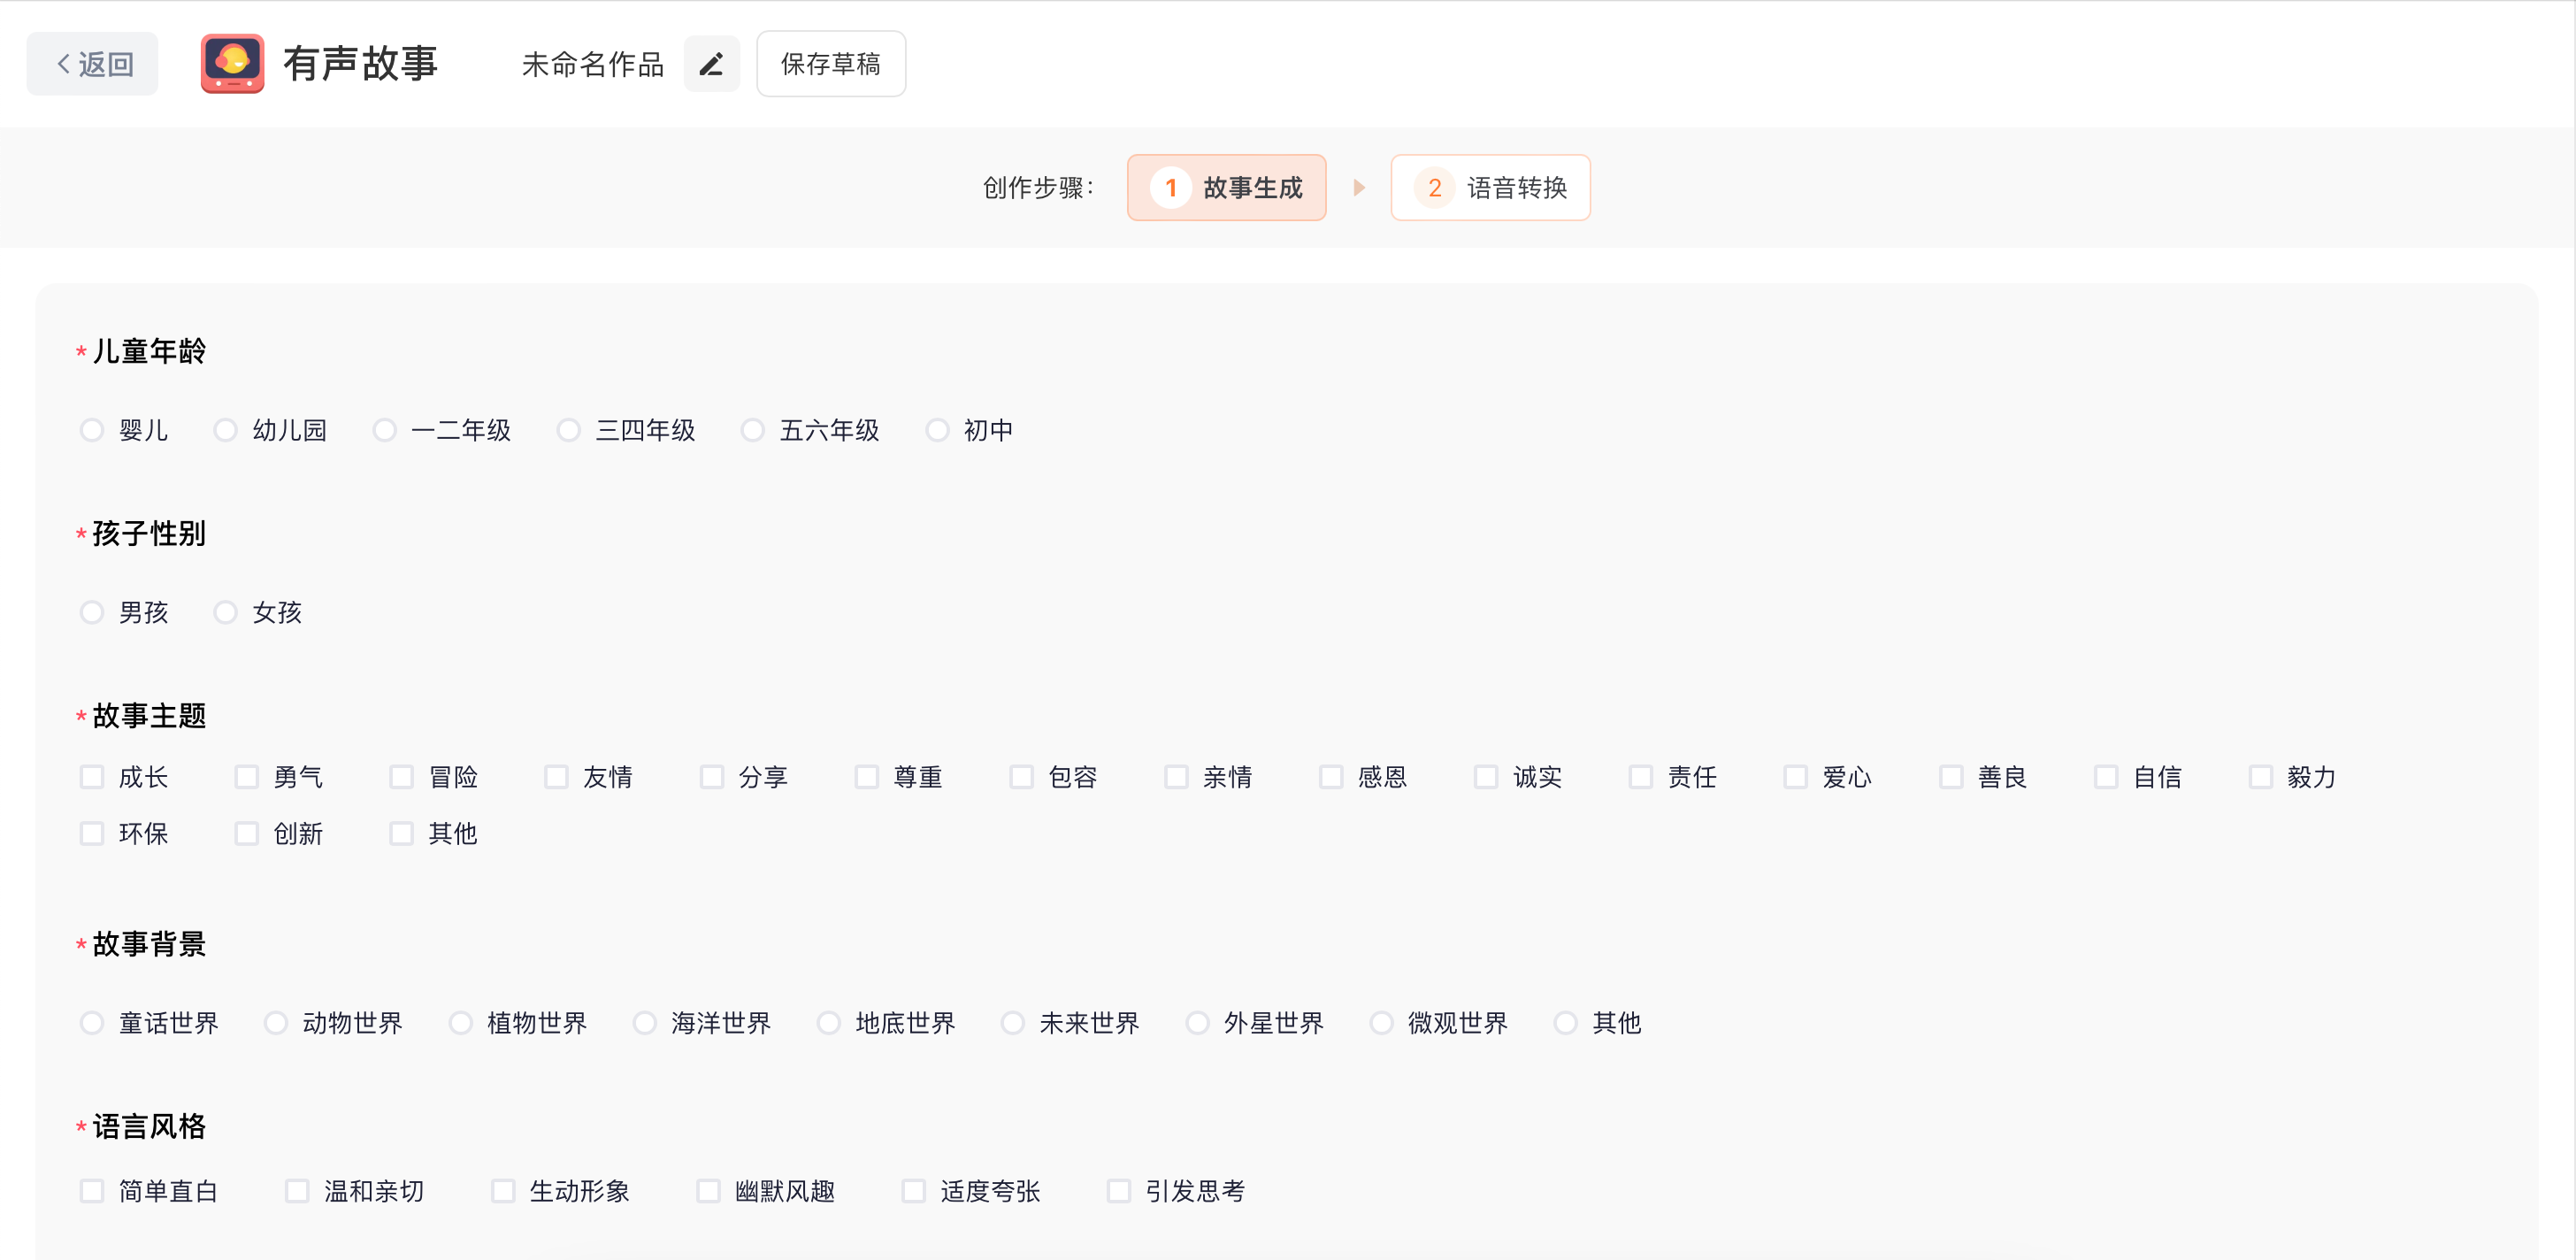Tick the 责任 theme checkbox
Viewport: 2576px width, 1260px height.
click(x=1641, y=777)
